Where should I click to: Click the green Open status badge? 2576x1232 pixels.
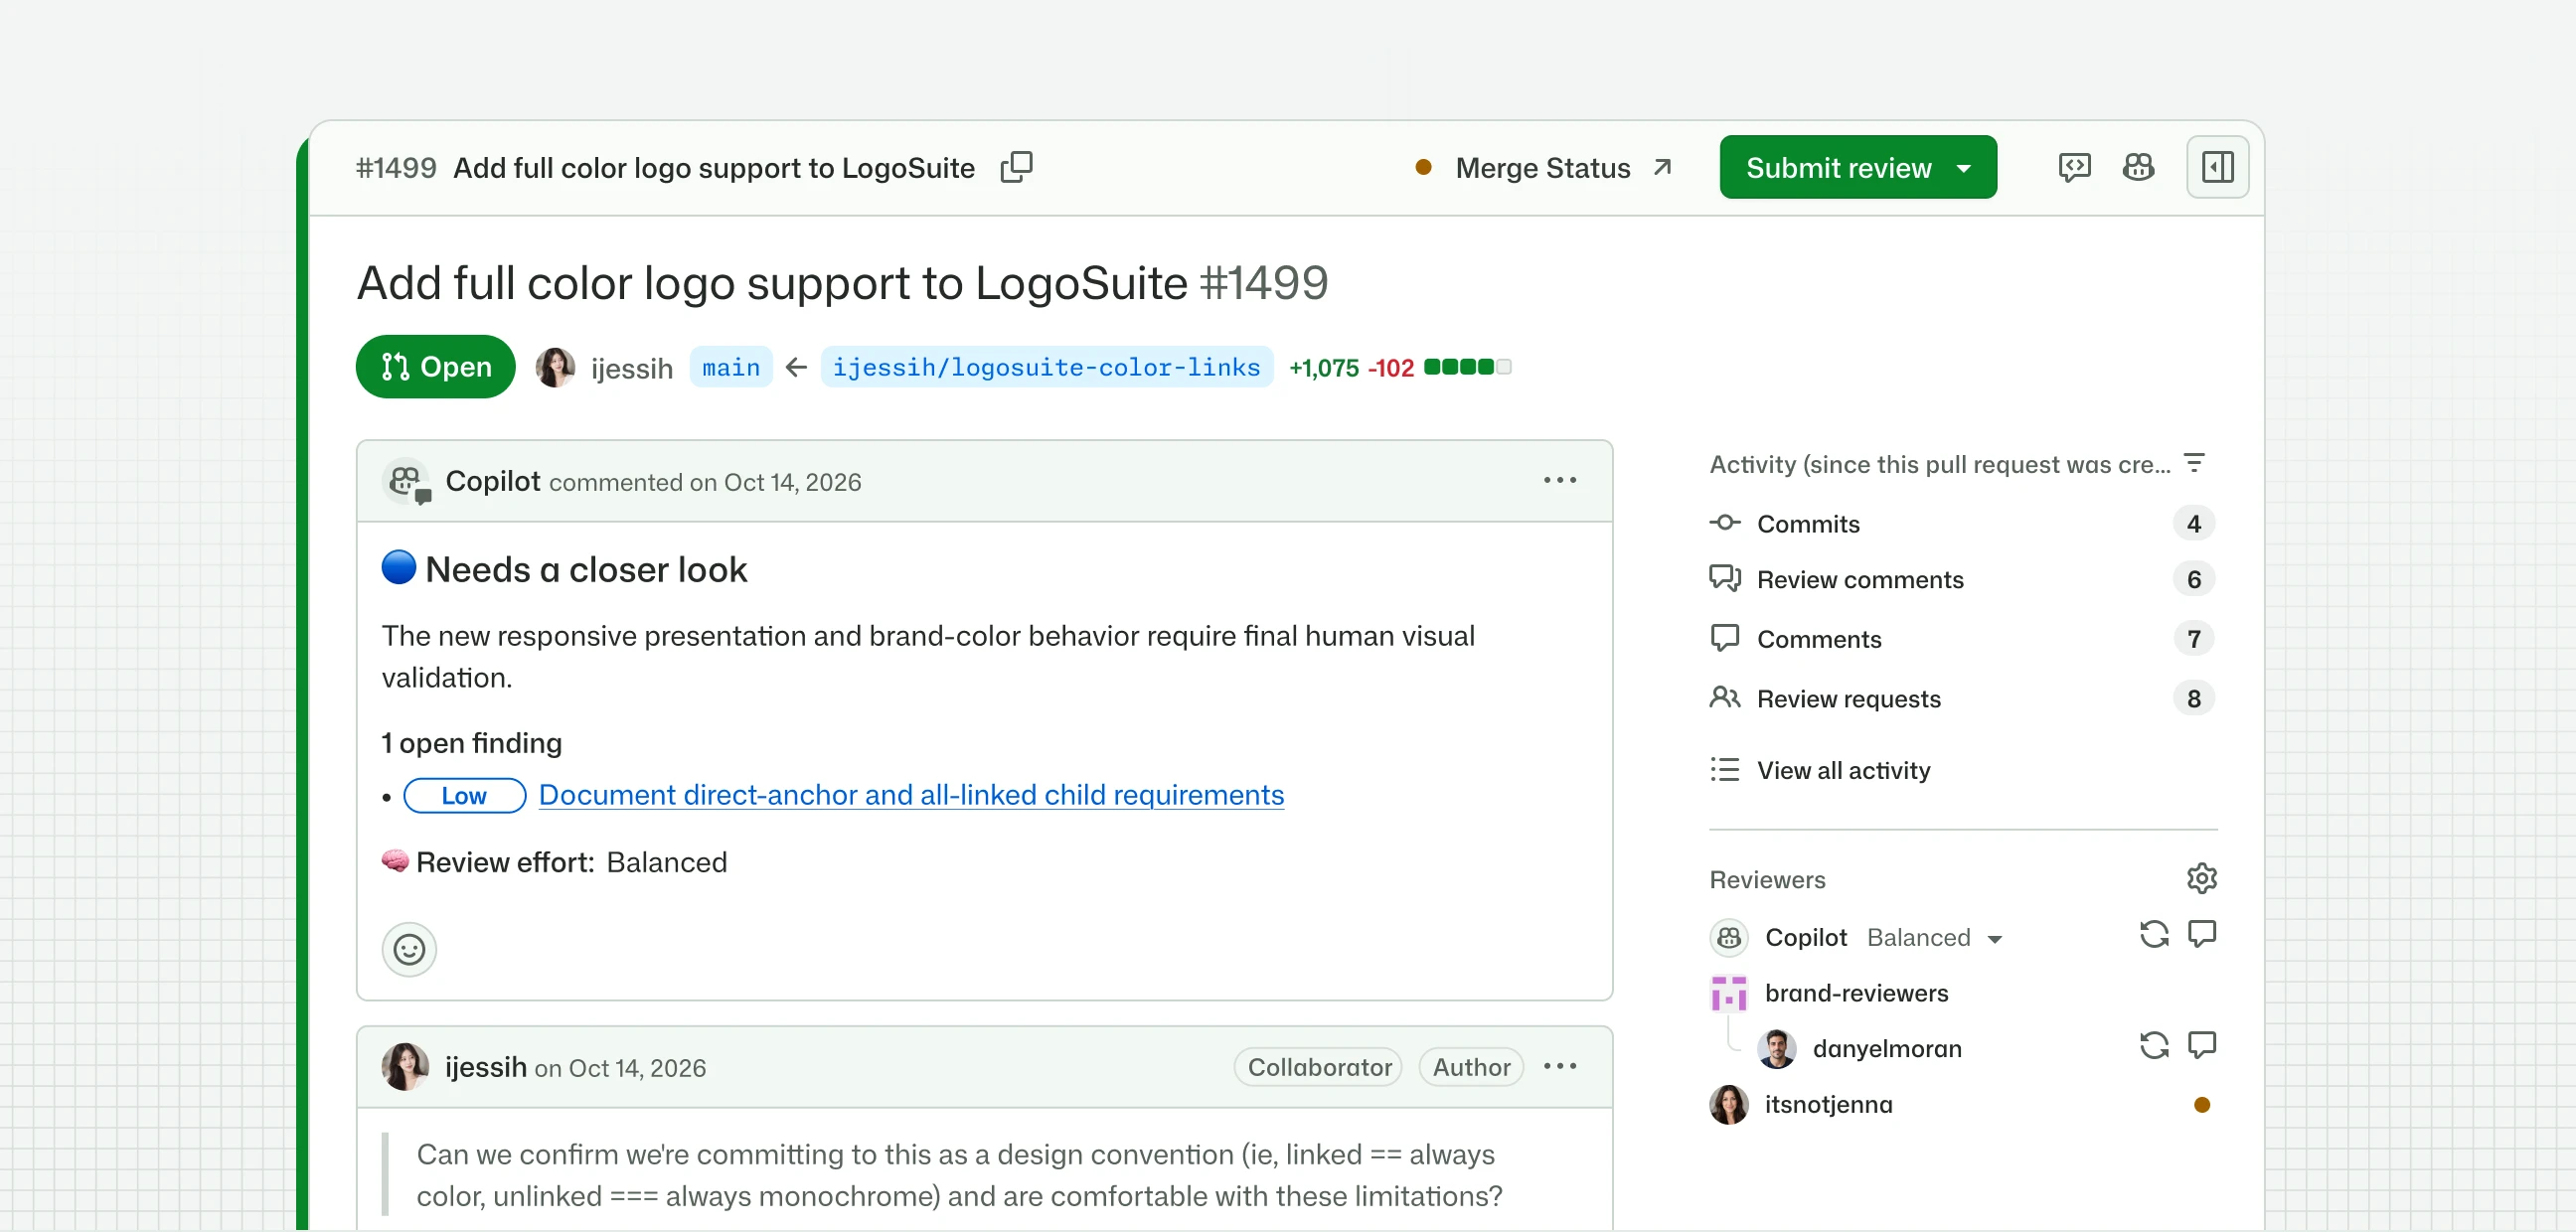tap(435, 367)
